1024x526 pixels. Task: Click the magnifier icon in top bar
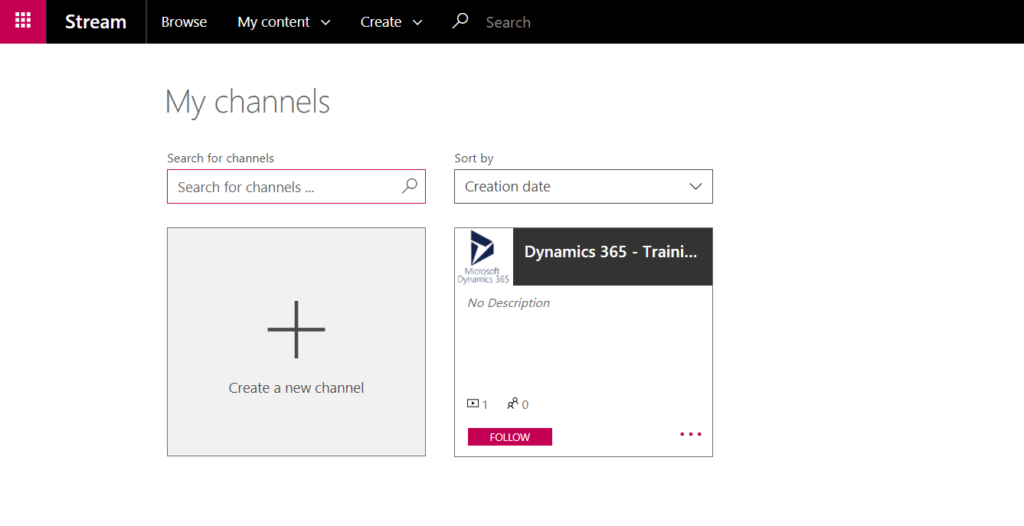click(460, 21)
